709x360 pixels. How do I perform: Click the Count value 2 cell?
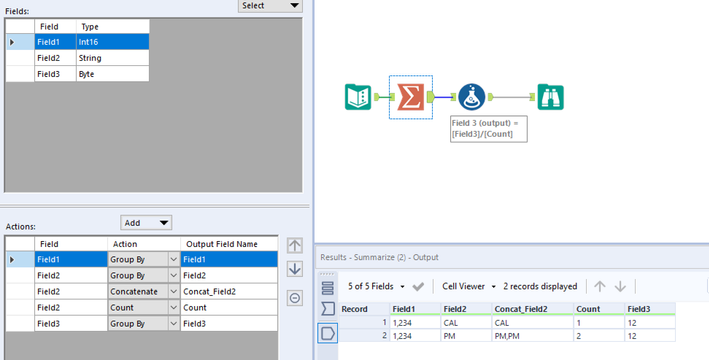[x=599, y=336]
